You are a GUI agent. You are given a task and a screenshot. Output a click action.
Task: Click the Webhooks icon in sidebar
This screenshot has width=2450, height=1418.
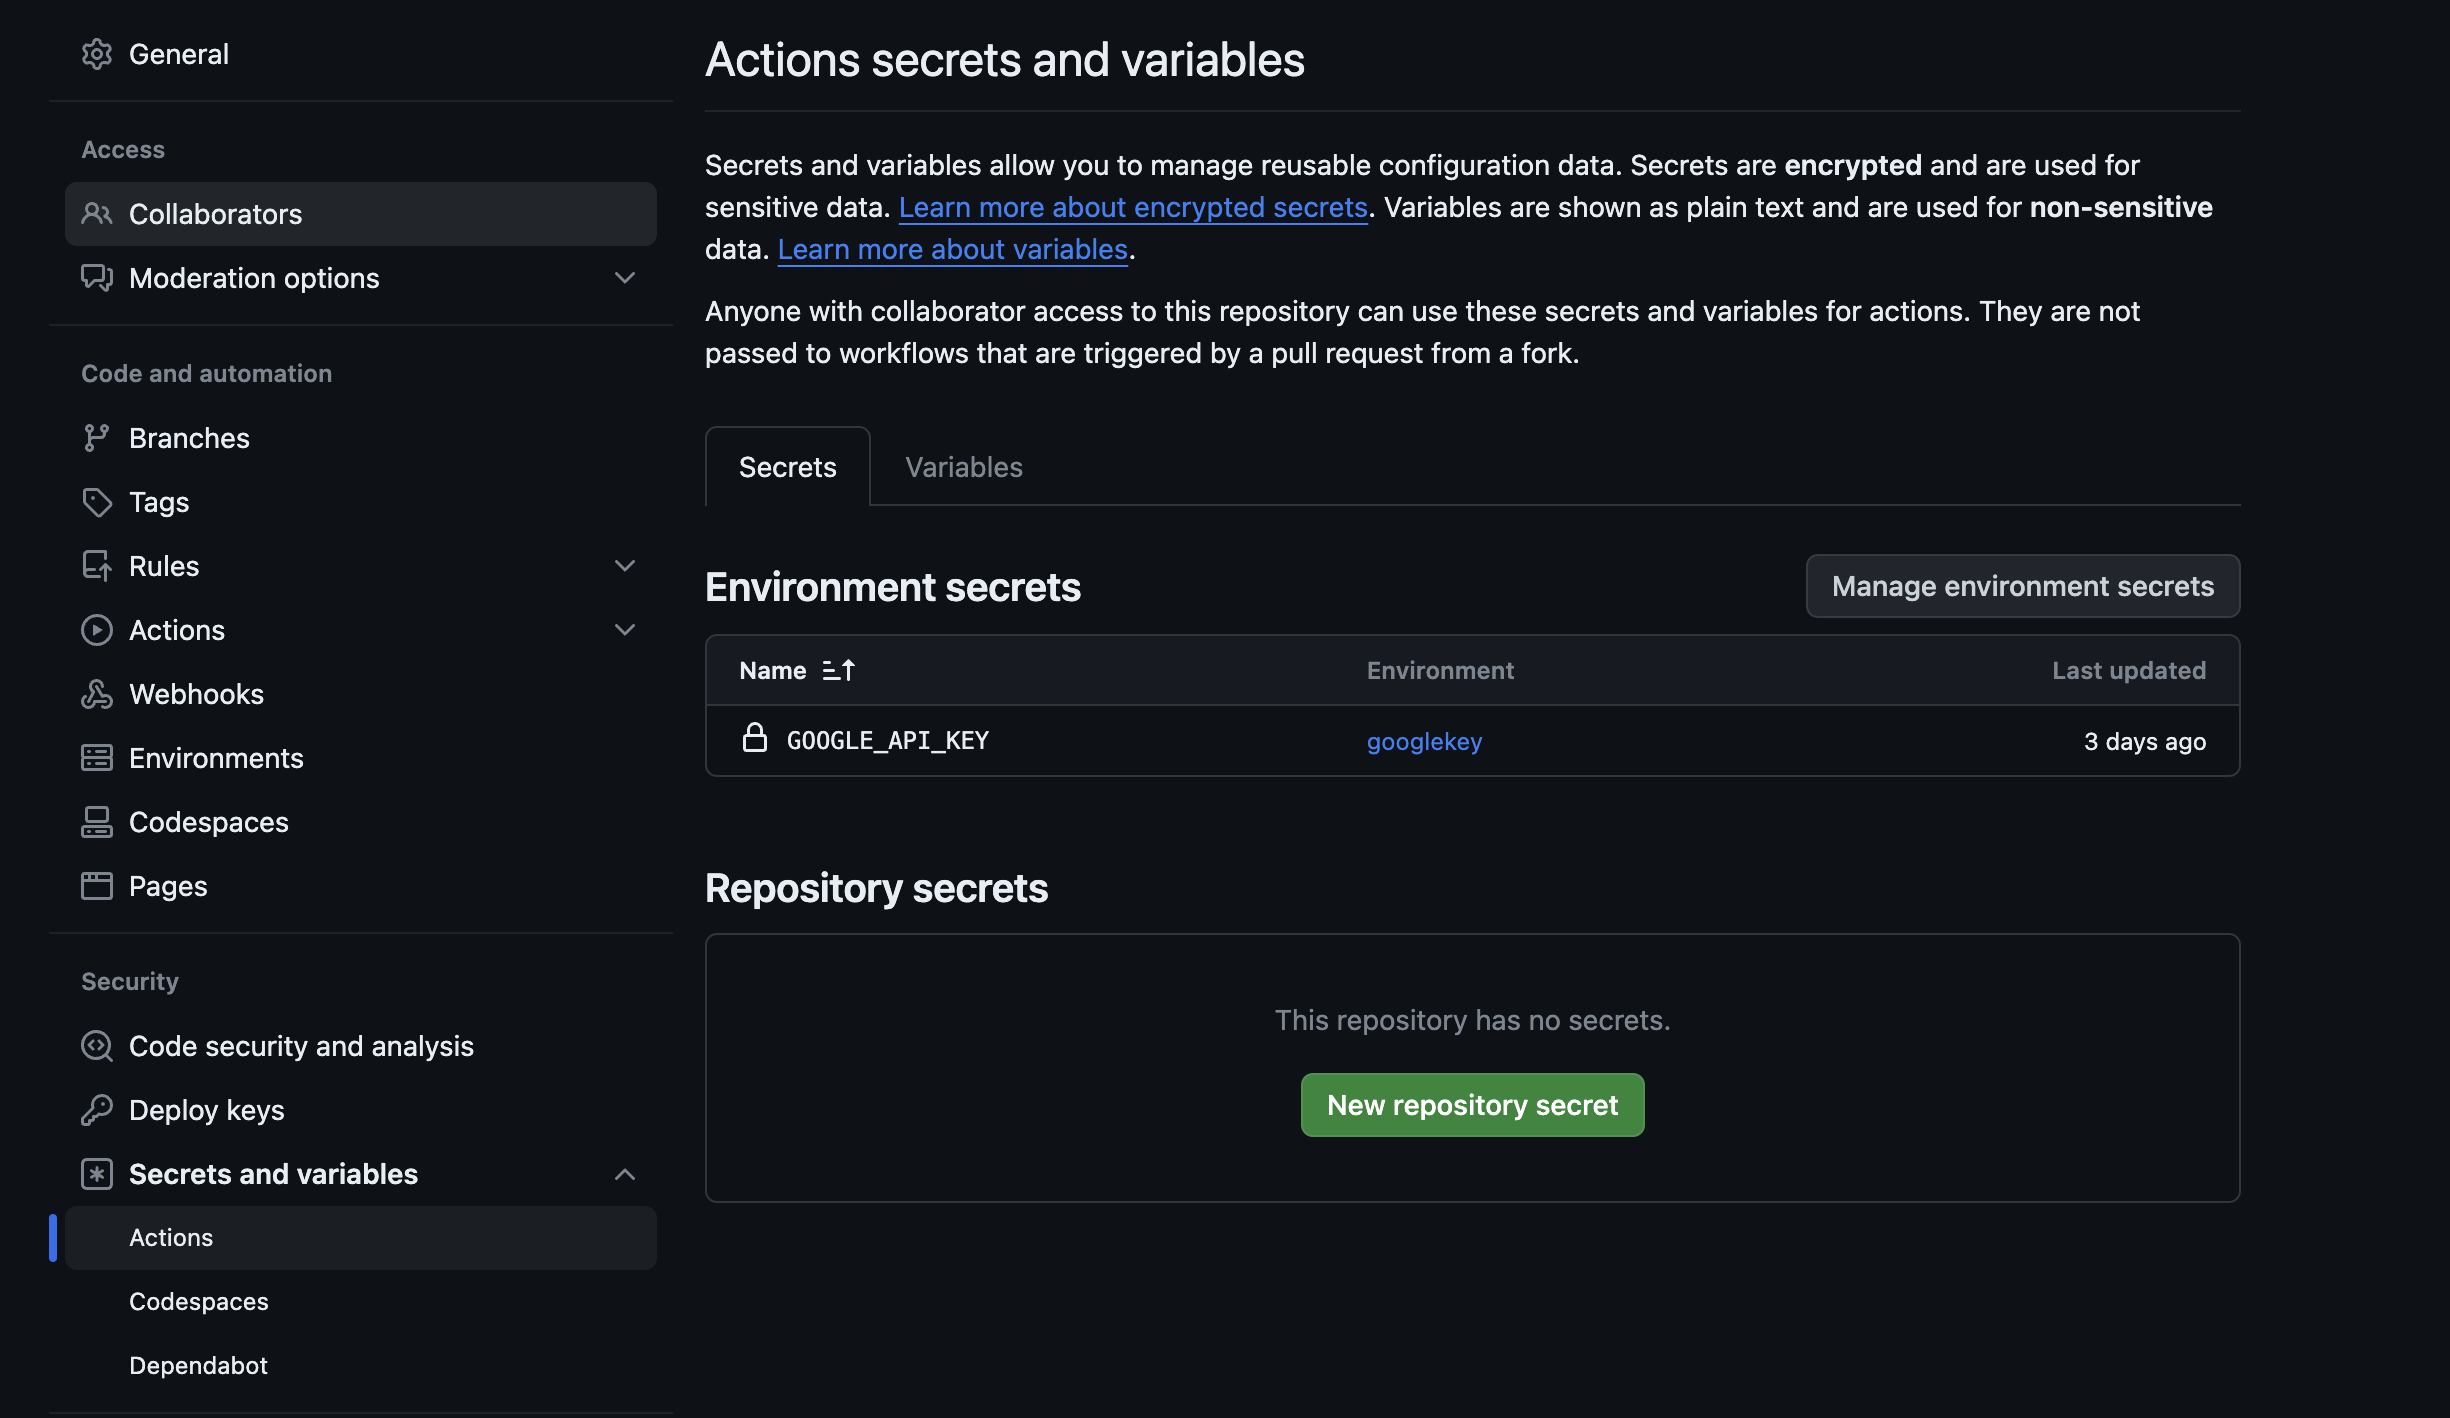97,694
